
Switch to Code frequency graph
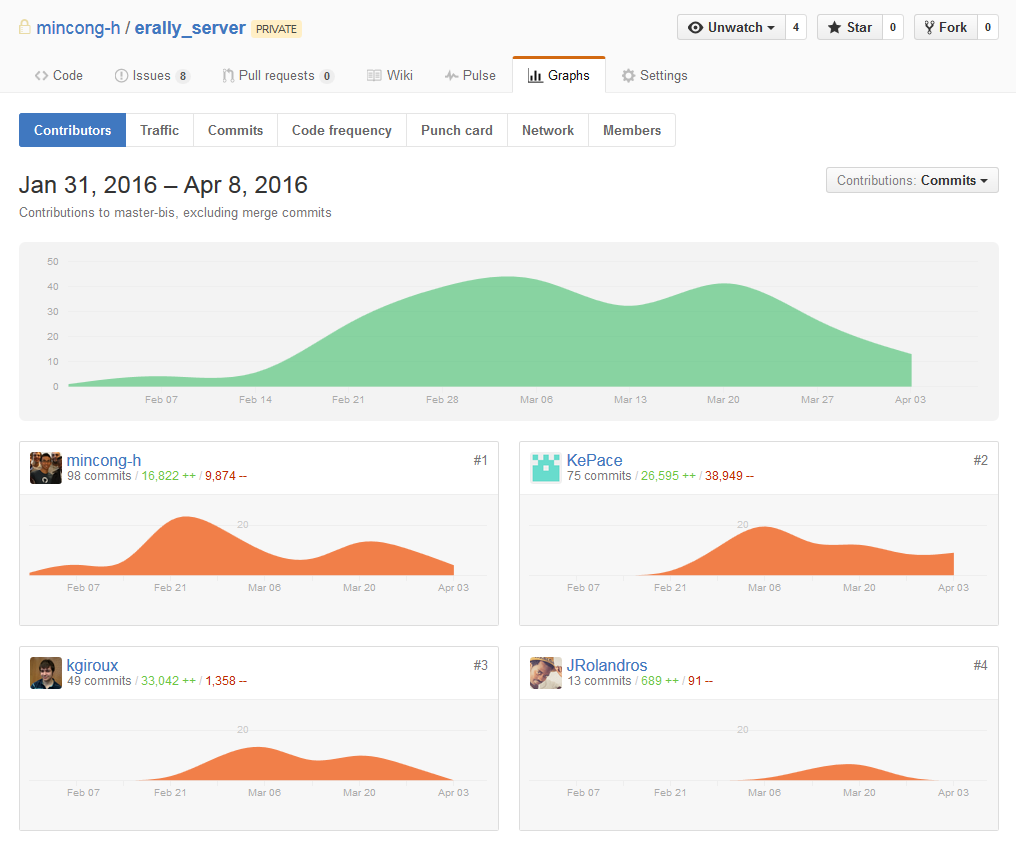pyautogui.click(x=341, y=130)
